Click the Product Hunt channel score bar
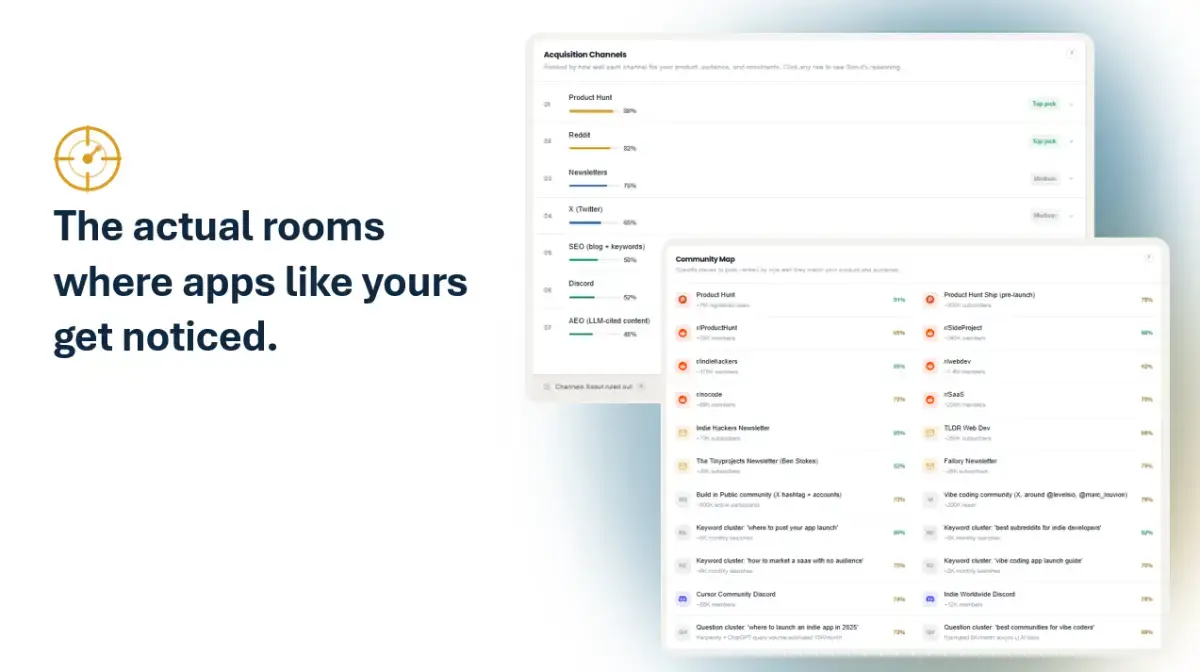1200x672 pixels. 595,111
